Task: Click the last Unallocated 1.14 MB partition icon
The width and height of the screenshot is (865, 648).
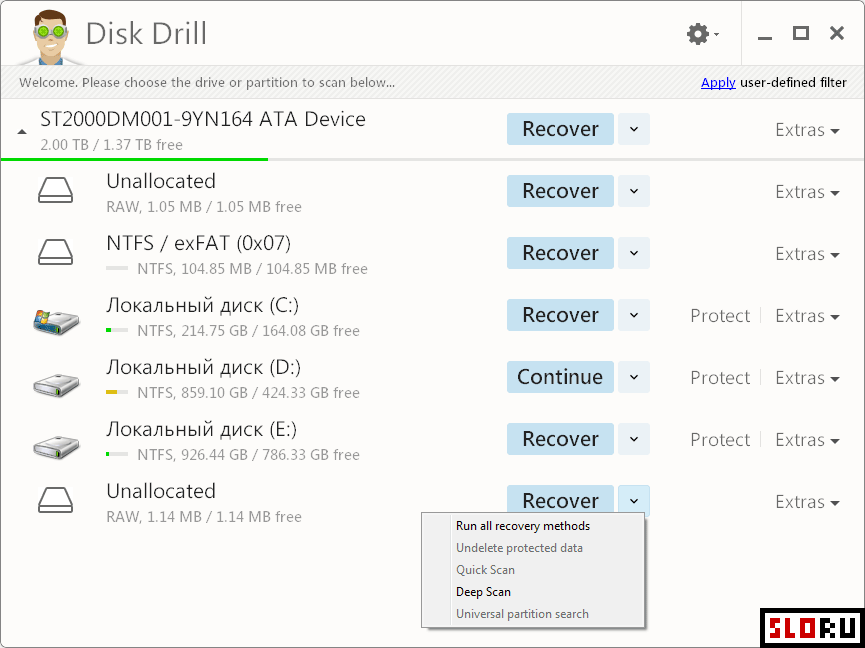Action: click(55, 500)
